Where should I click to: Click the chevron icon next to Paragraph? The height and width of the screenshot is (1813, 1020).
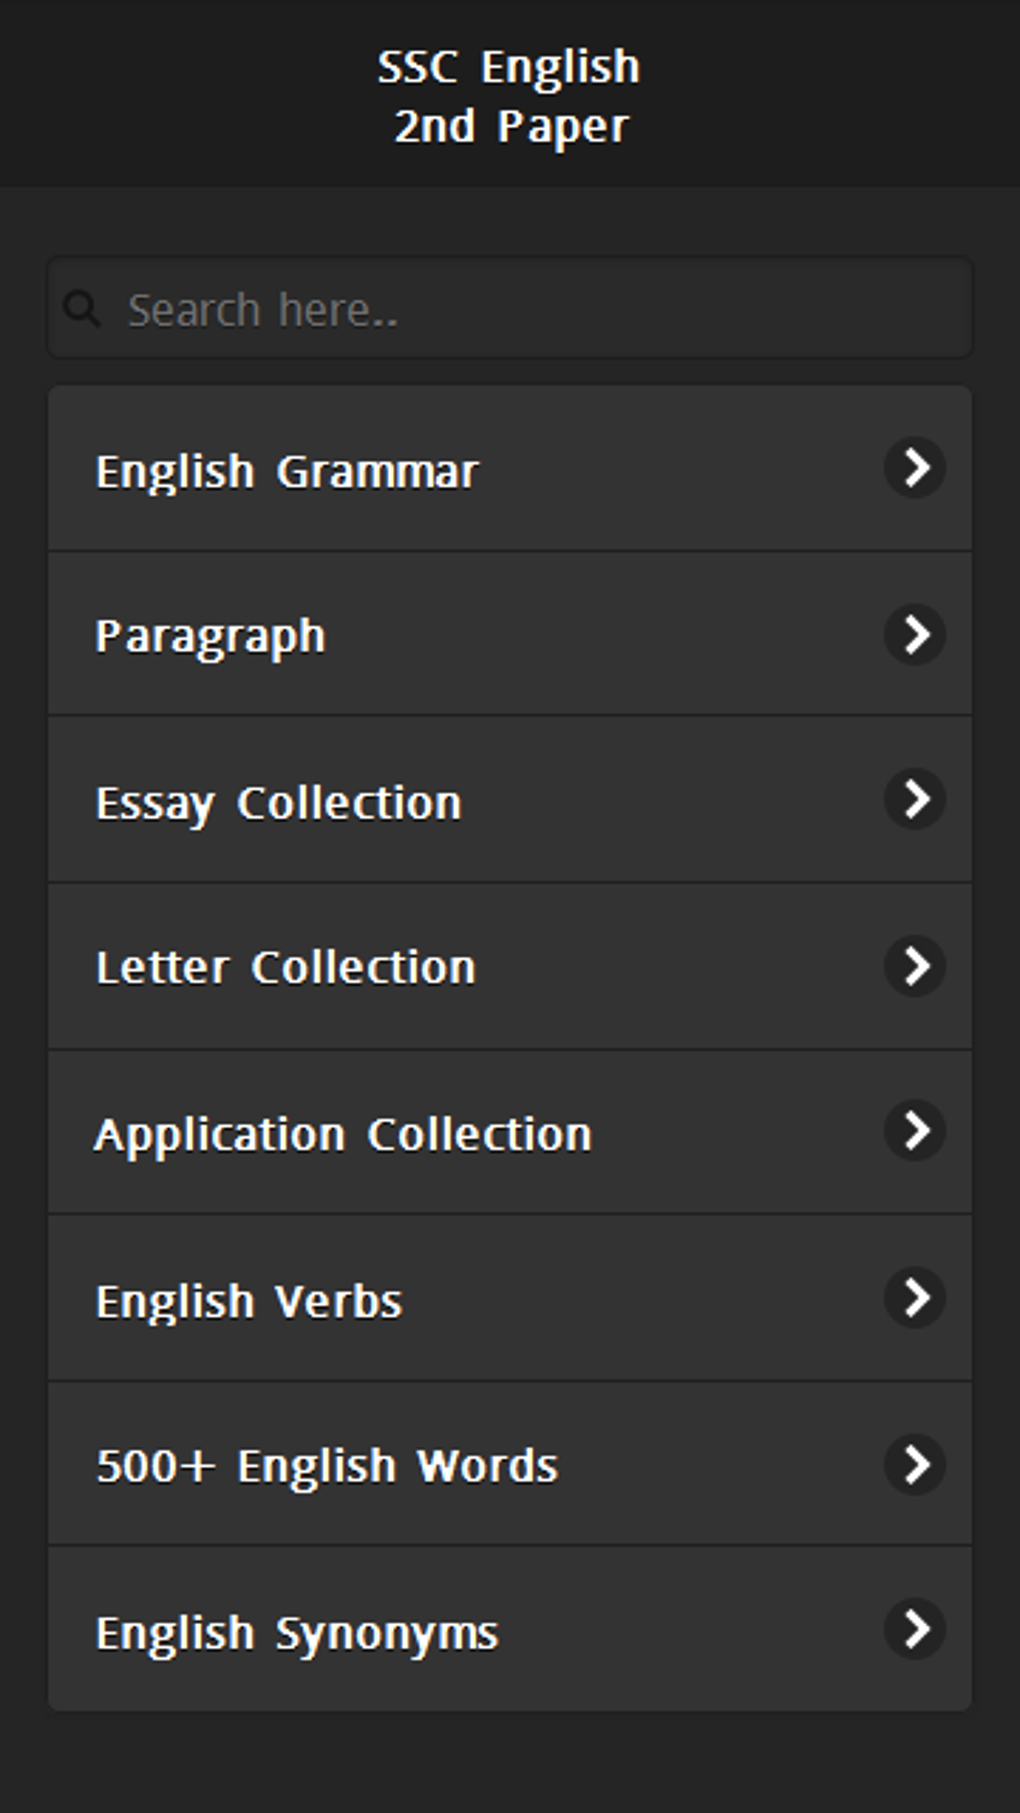tap(914, 633)
